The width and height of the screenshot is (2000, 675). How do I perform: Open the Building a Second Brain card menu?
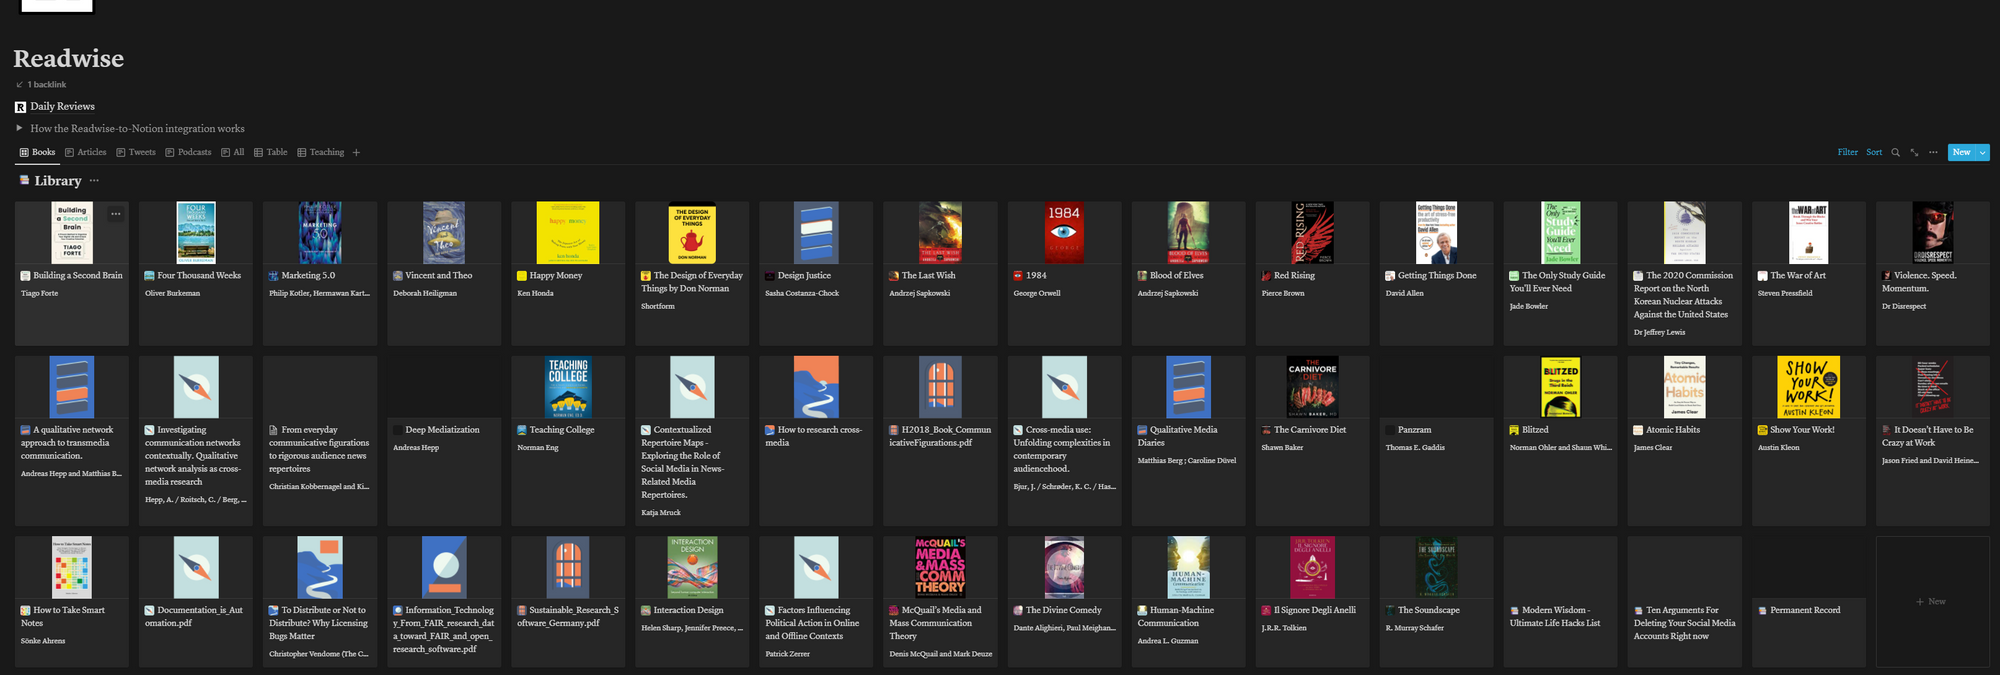[x=116, y=213]
